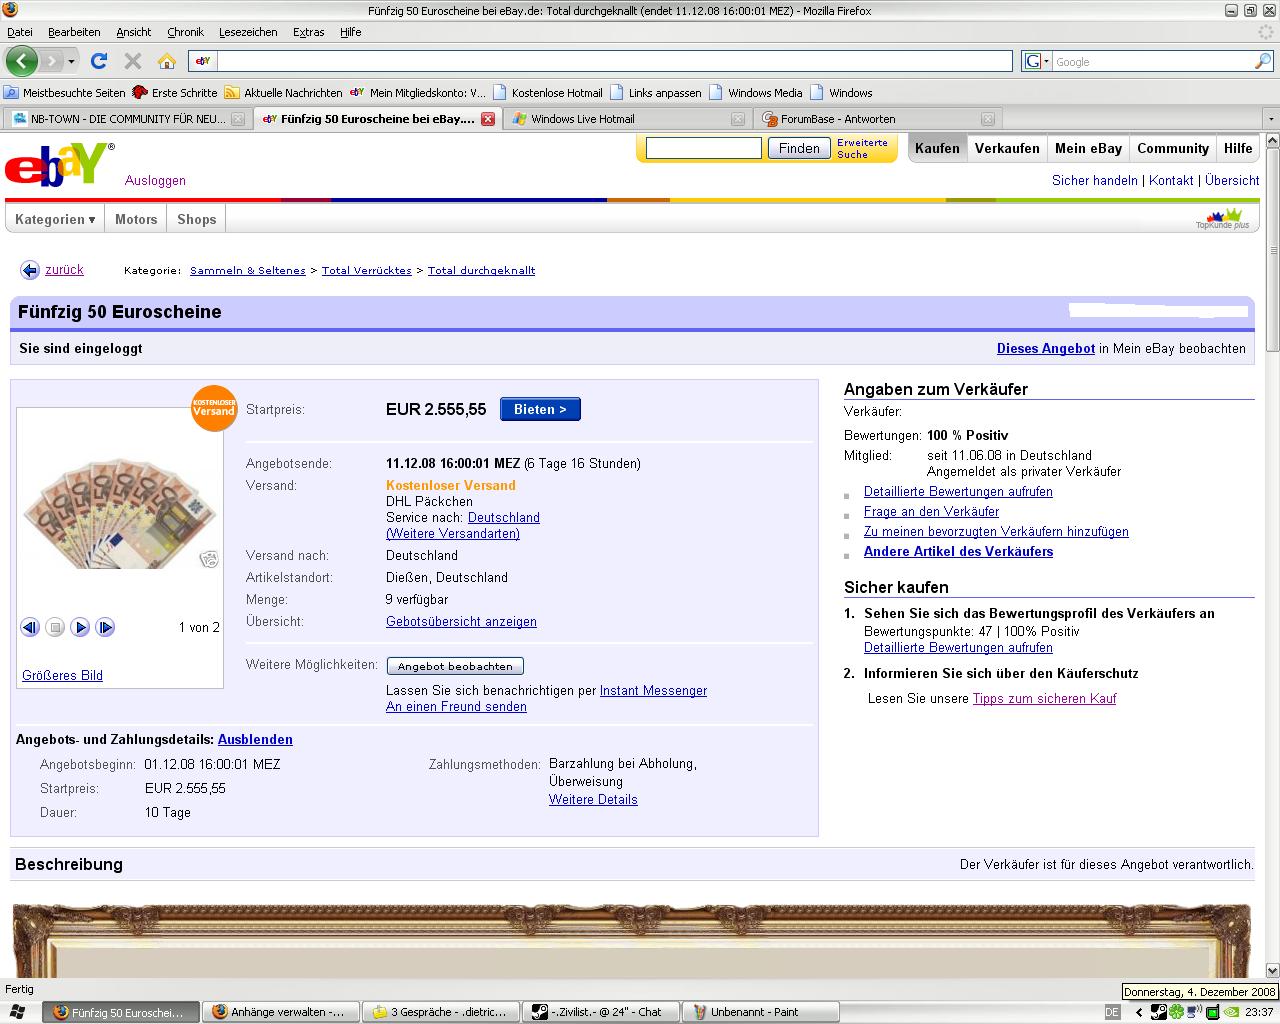Click the green Back navigation arrow

(22, 61)
